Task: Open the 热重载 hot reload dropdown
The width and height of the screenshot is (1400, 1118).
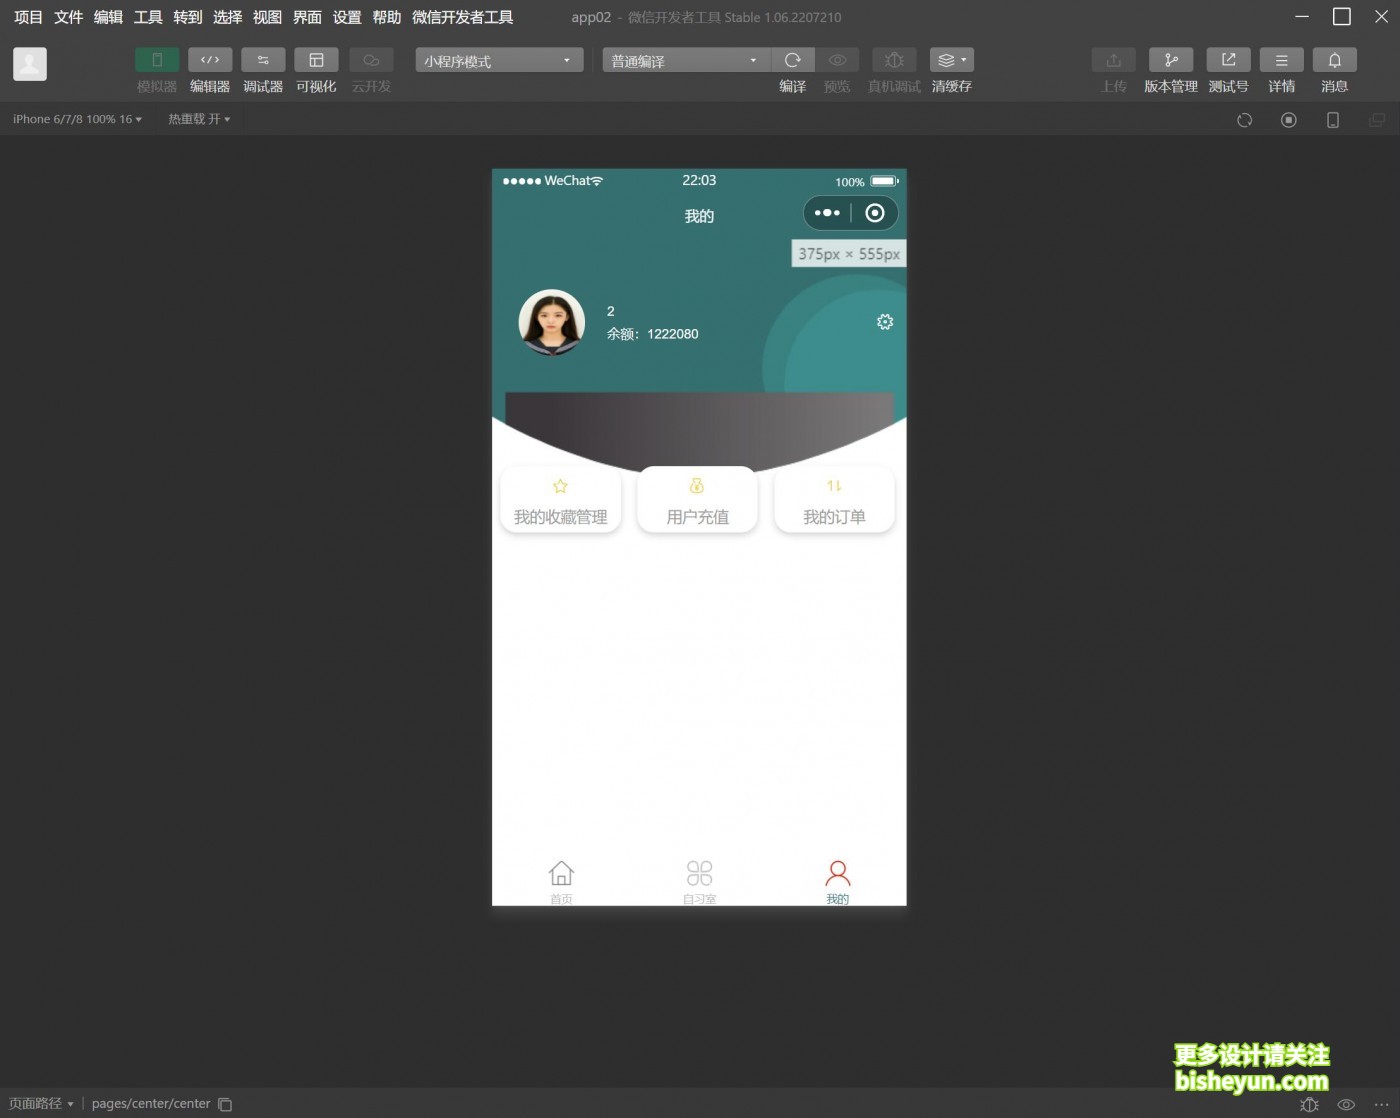Action: click(x=199, y=119)
